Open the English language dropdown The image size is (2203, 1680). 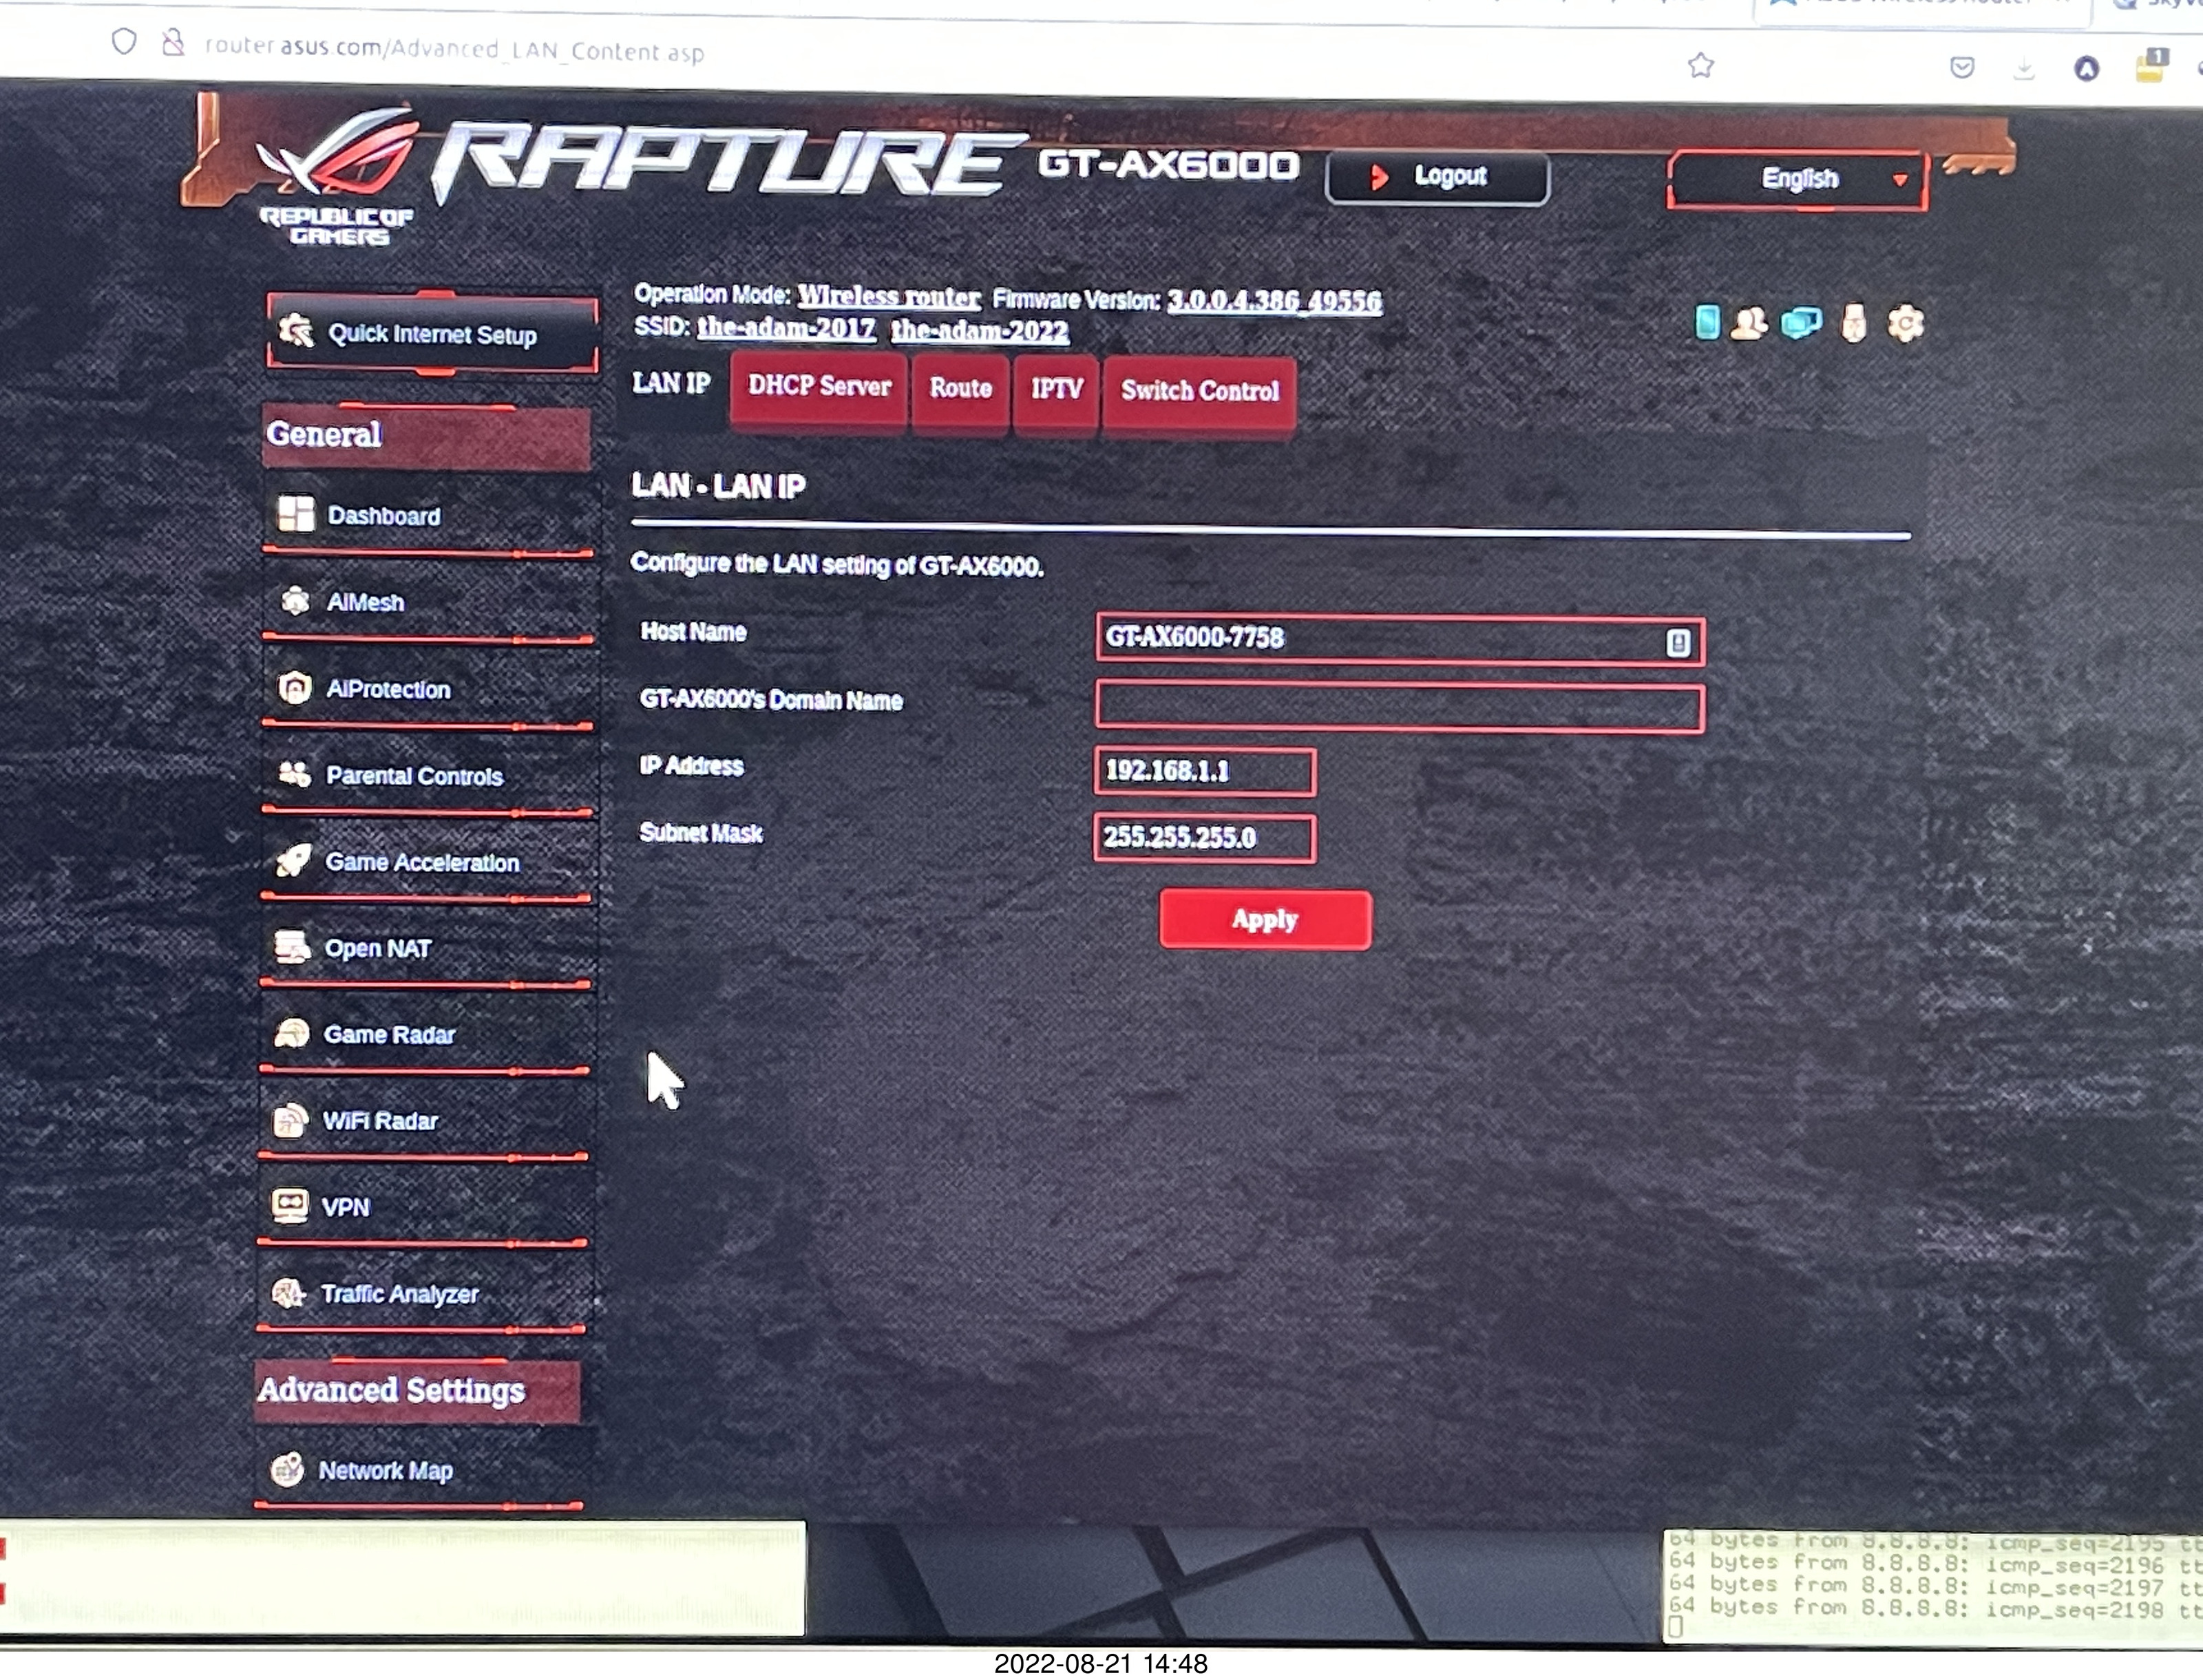click(x=1798, y=180)
